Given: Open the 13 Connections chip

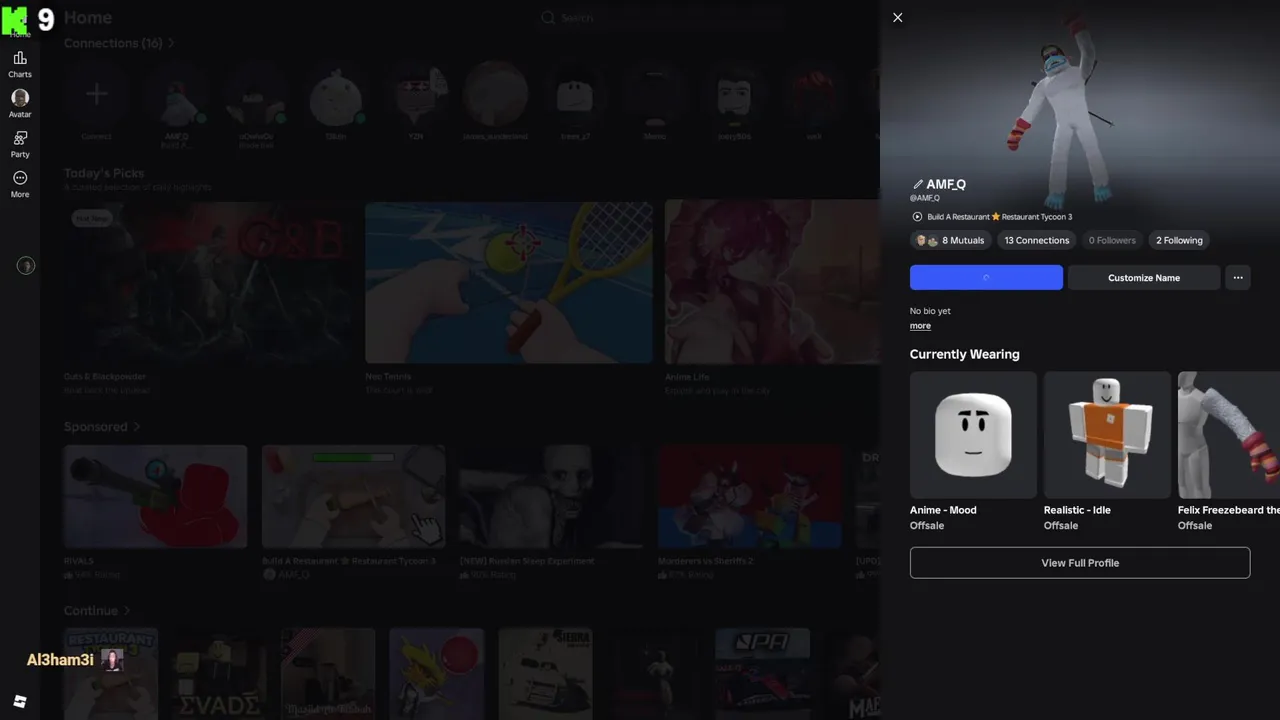Looking at the screenshot, I should [x=1037, y=240].
